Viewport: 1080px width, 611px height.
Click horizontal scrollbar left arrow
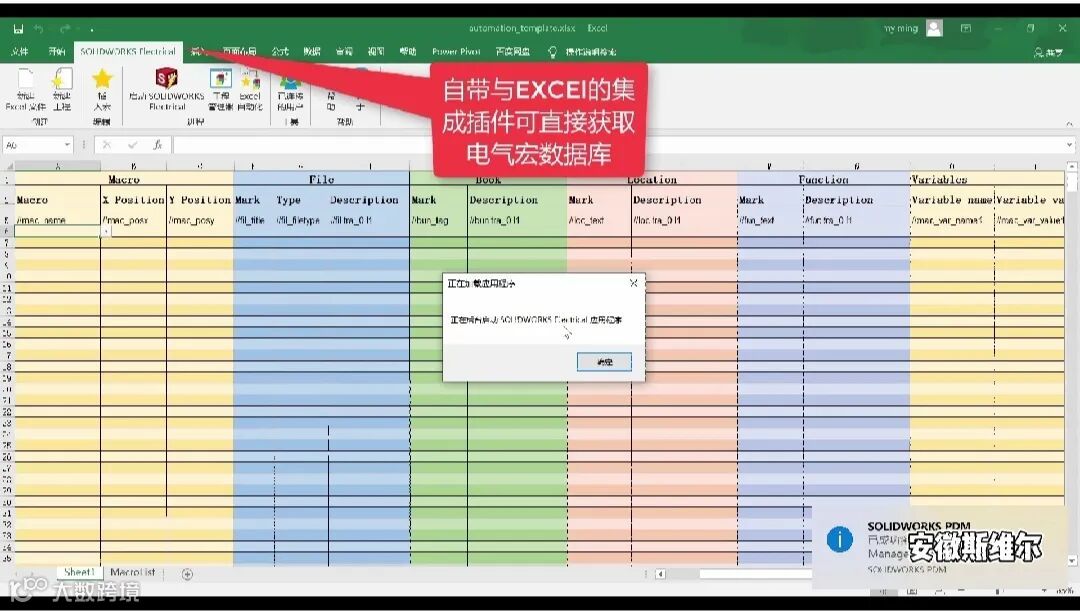pyautogui.click(x=660, y=574)
